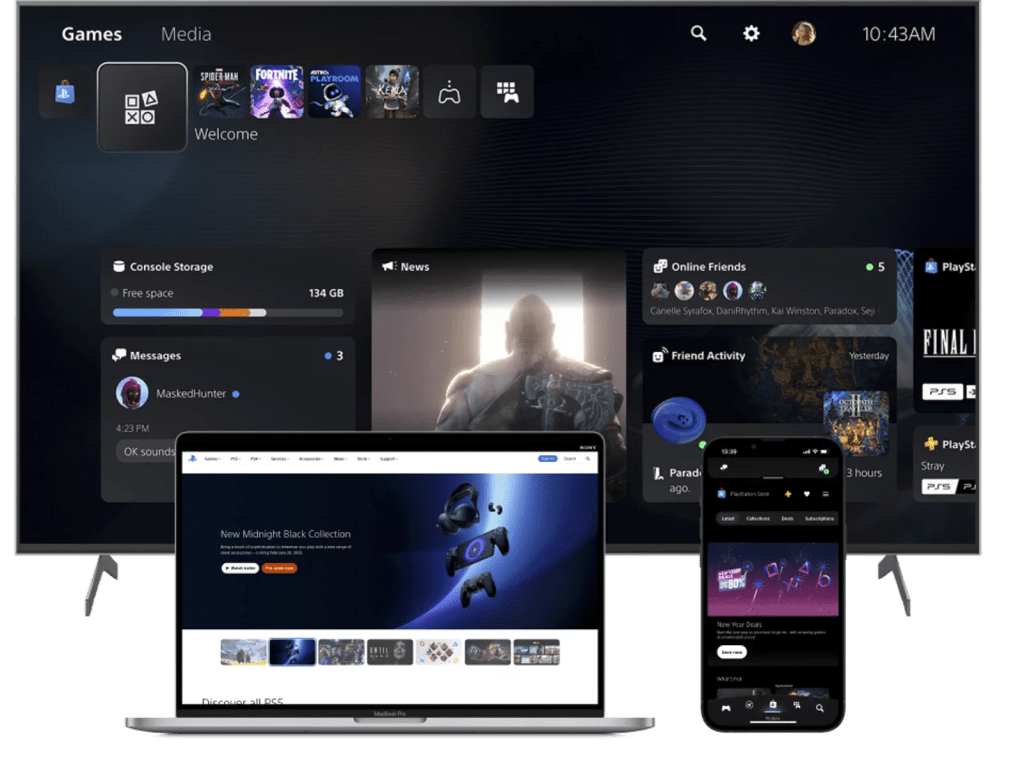
Task: Tap wishlist heart icon on phone
Action: pyautogui.click(x=807, y=494)
